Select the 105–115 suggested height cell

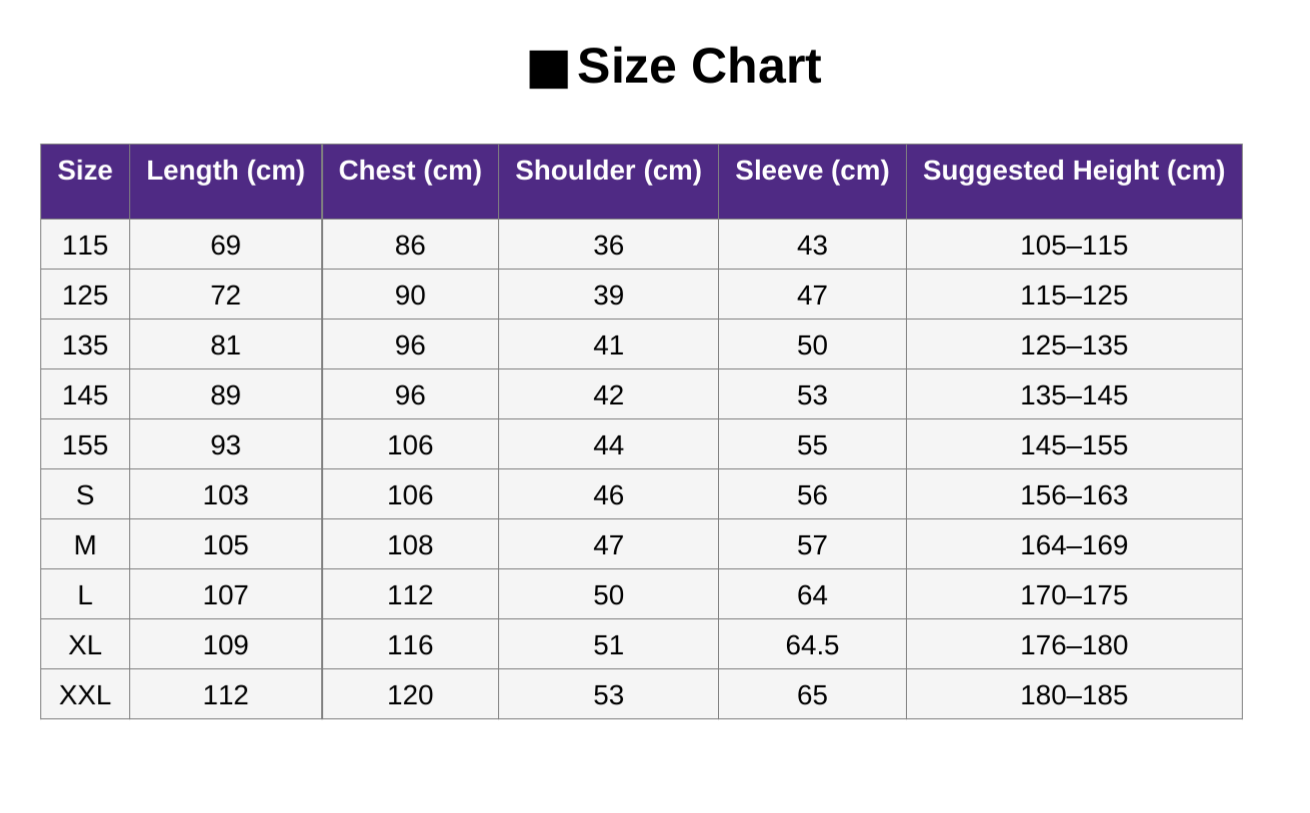1073,245
